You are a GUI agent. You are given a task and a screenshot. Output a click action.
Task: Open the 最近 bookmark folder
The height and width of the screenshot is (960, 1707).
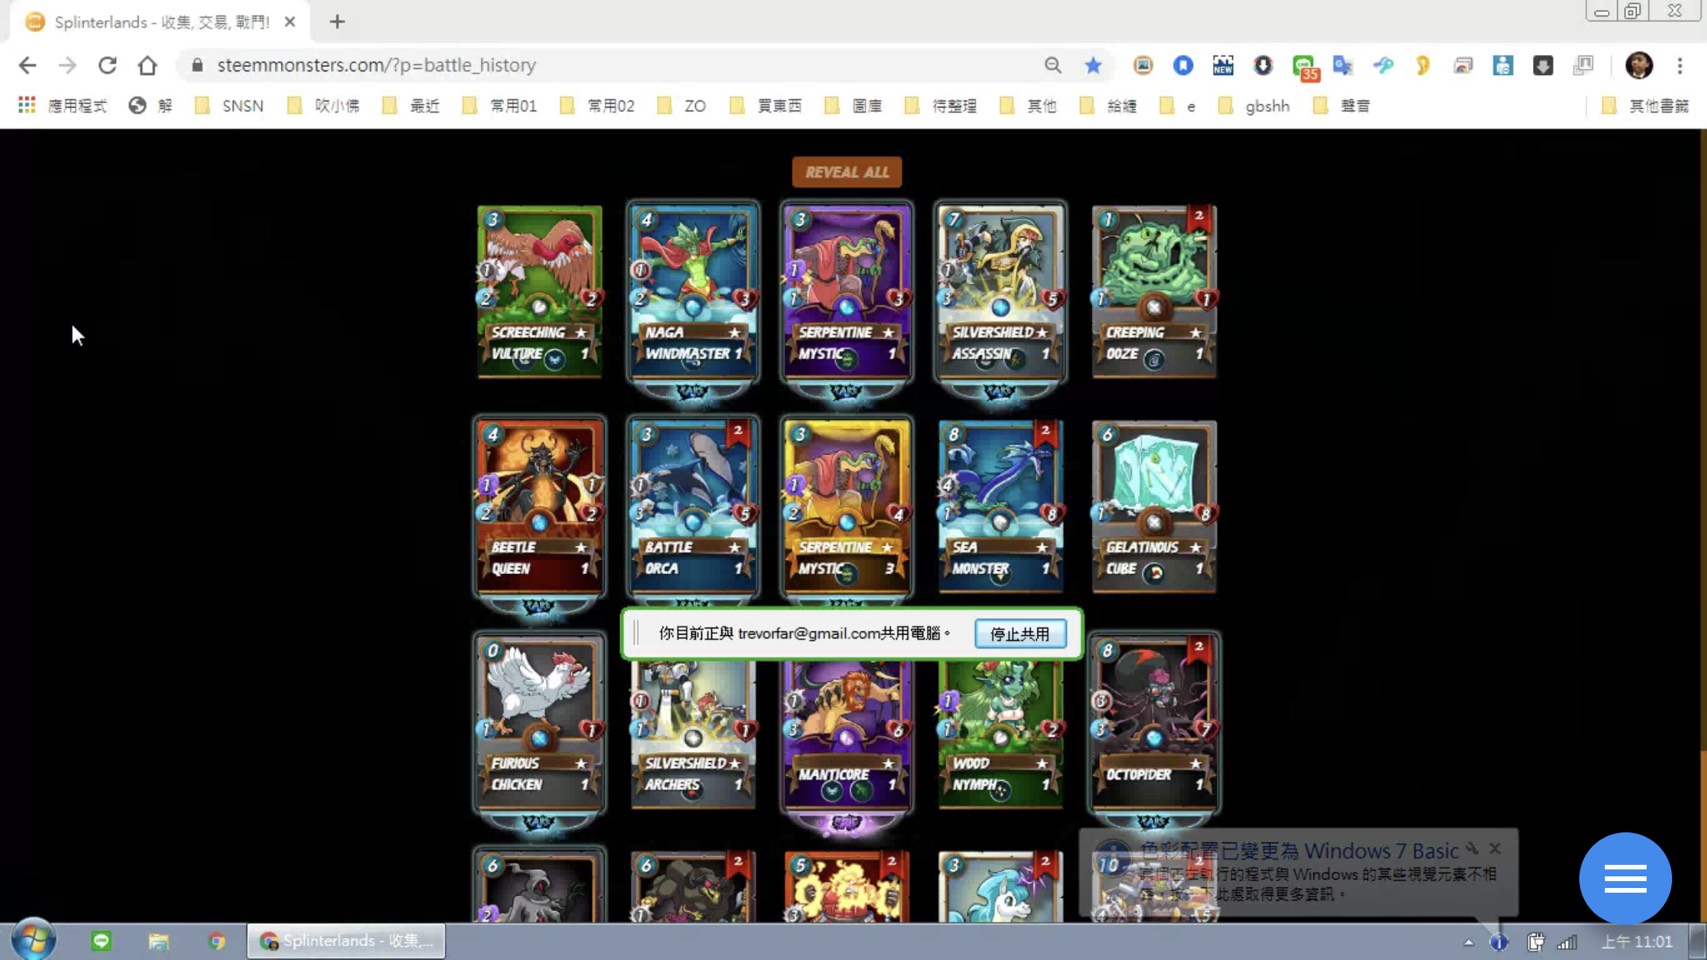(x=411, y=106)
